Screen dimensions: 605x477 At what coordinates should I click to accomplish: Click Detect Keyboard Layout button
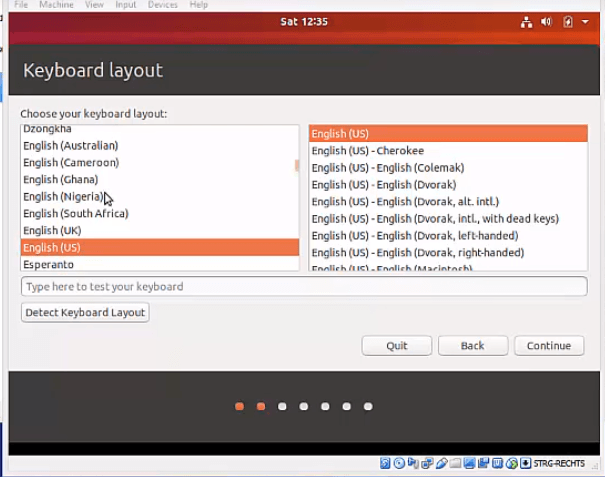[x=85, y=313]
